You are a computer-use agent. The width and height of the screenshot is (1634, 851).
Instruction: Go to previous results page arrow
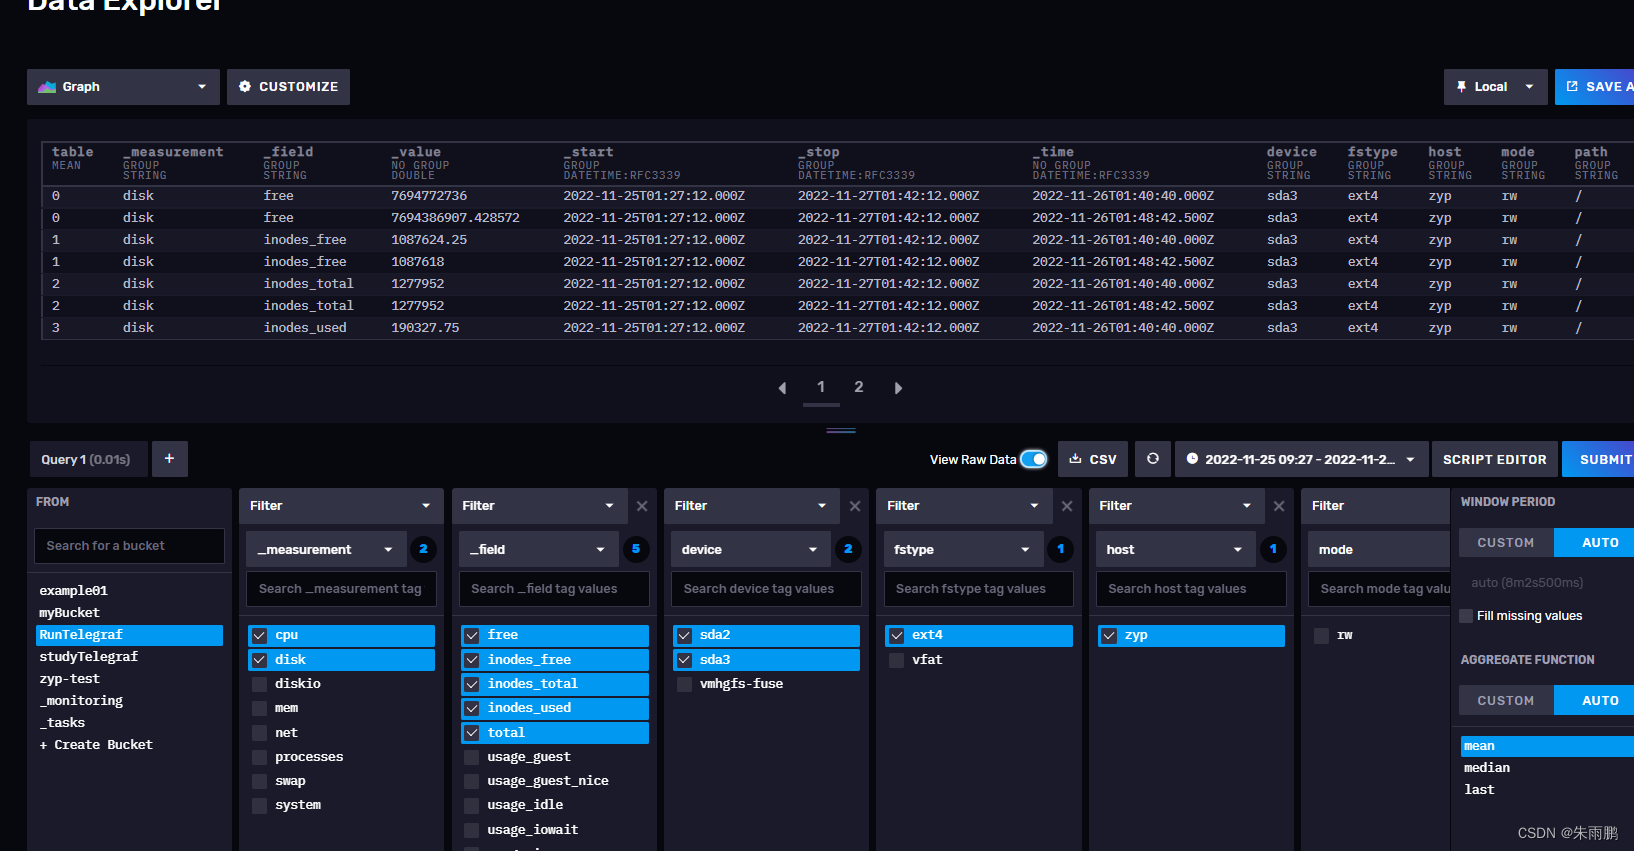782,388
